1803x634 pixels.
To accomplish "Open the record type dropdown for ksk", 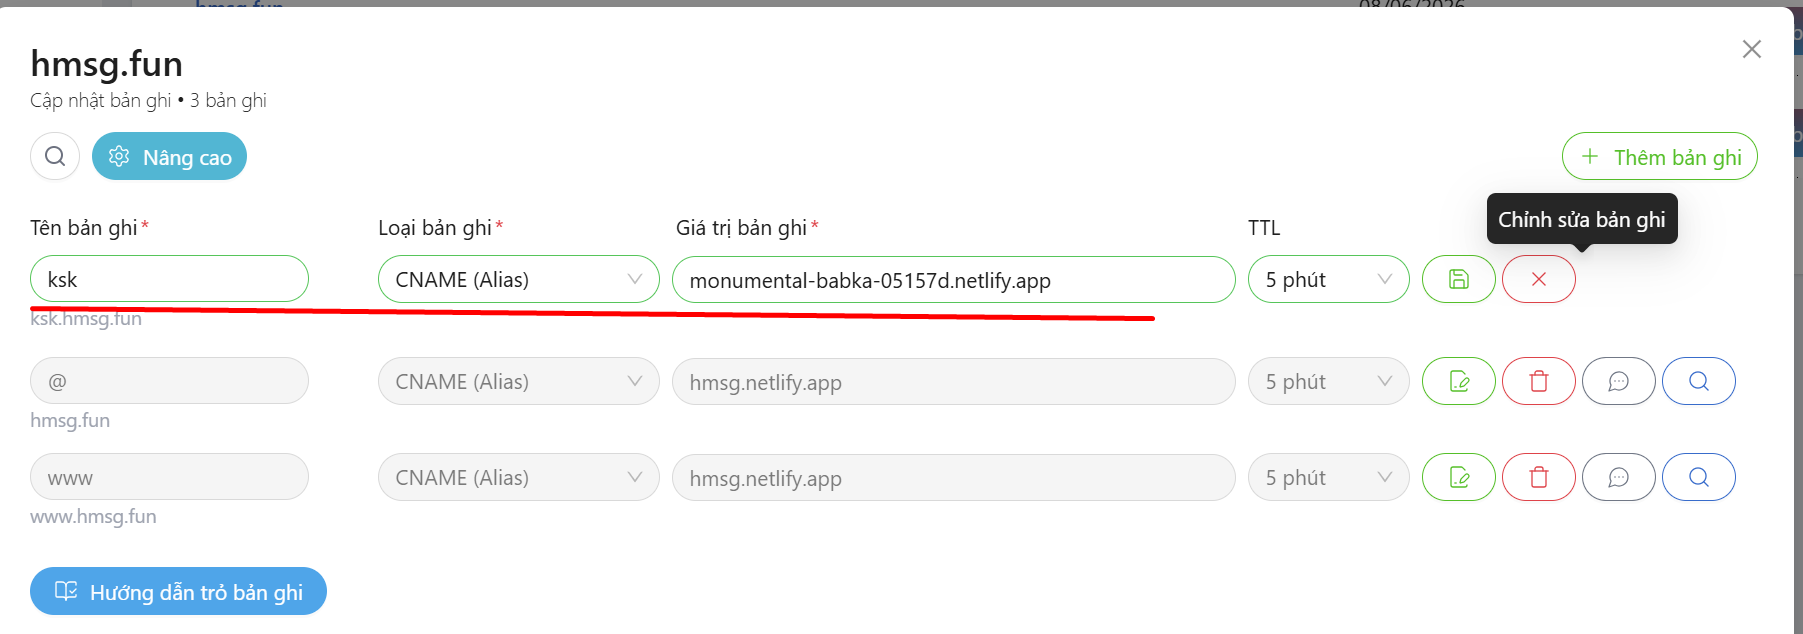I will click(518, 280).
